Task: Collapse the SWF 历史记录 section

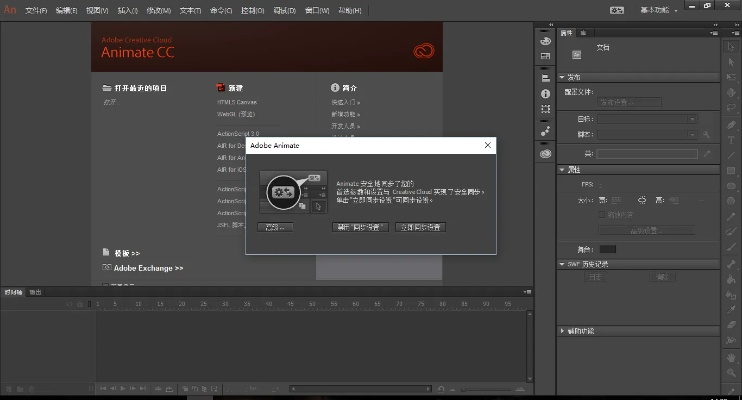Action: point(562,264)
